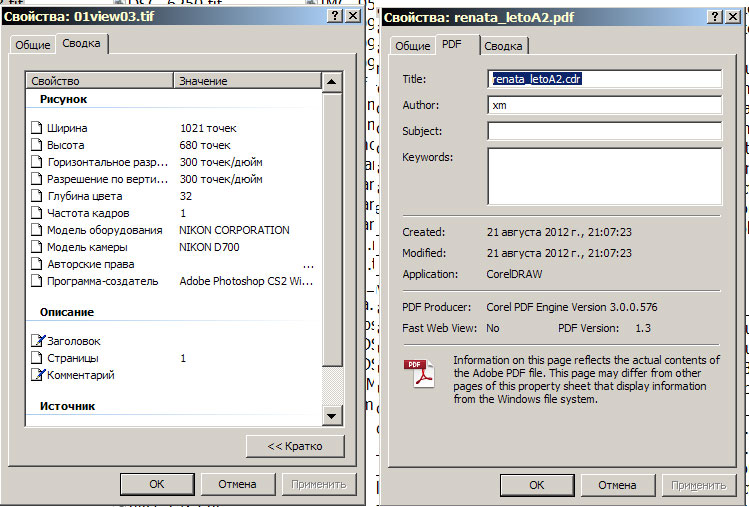
Task: Click the icon beside Частота кадров row
Action: click(x=36, y=213)
